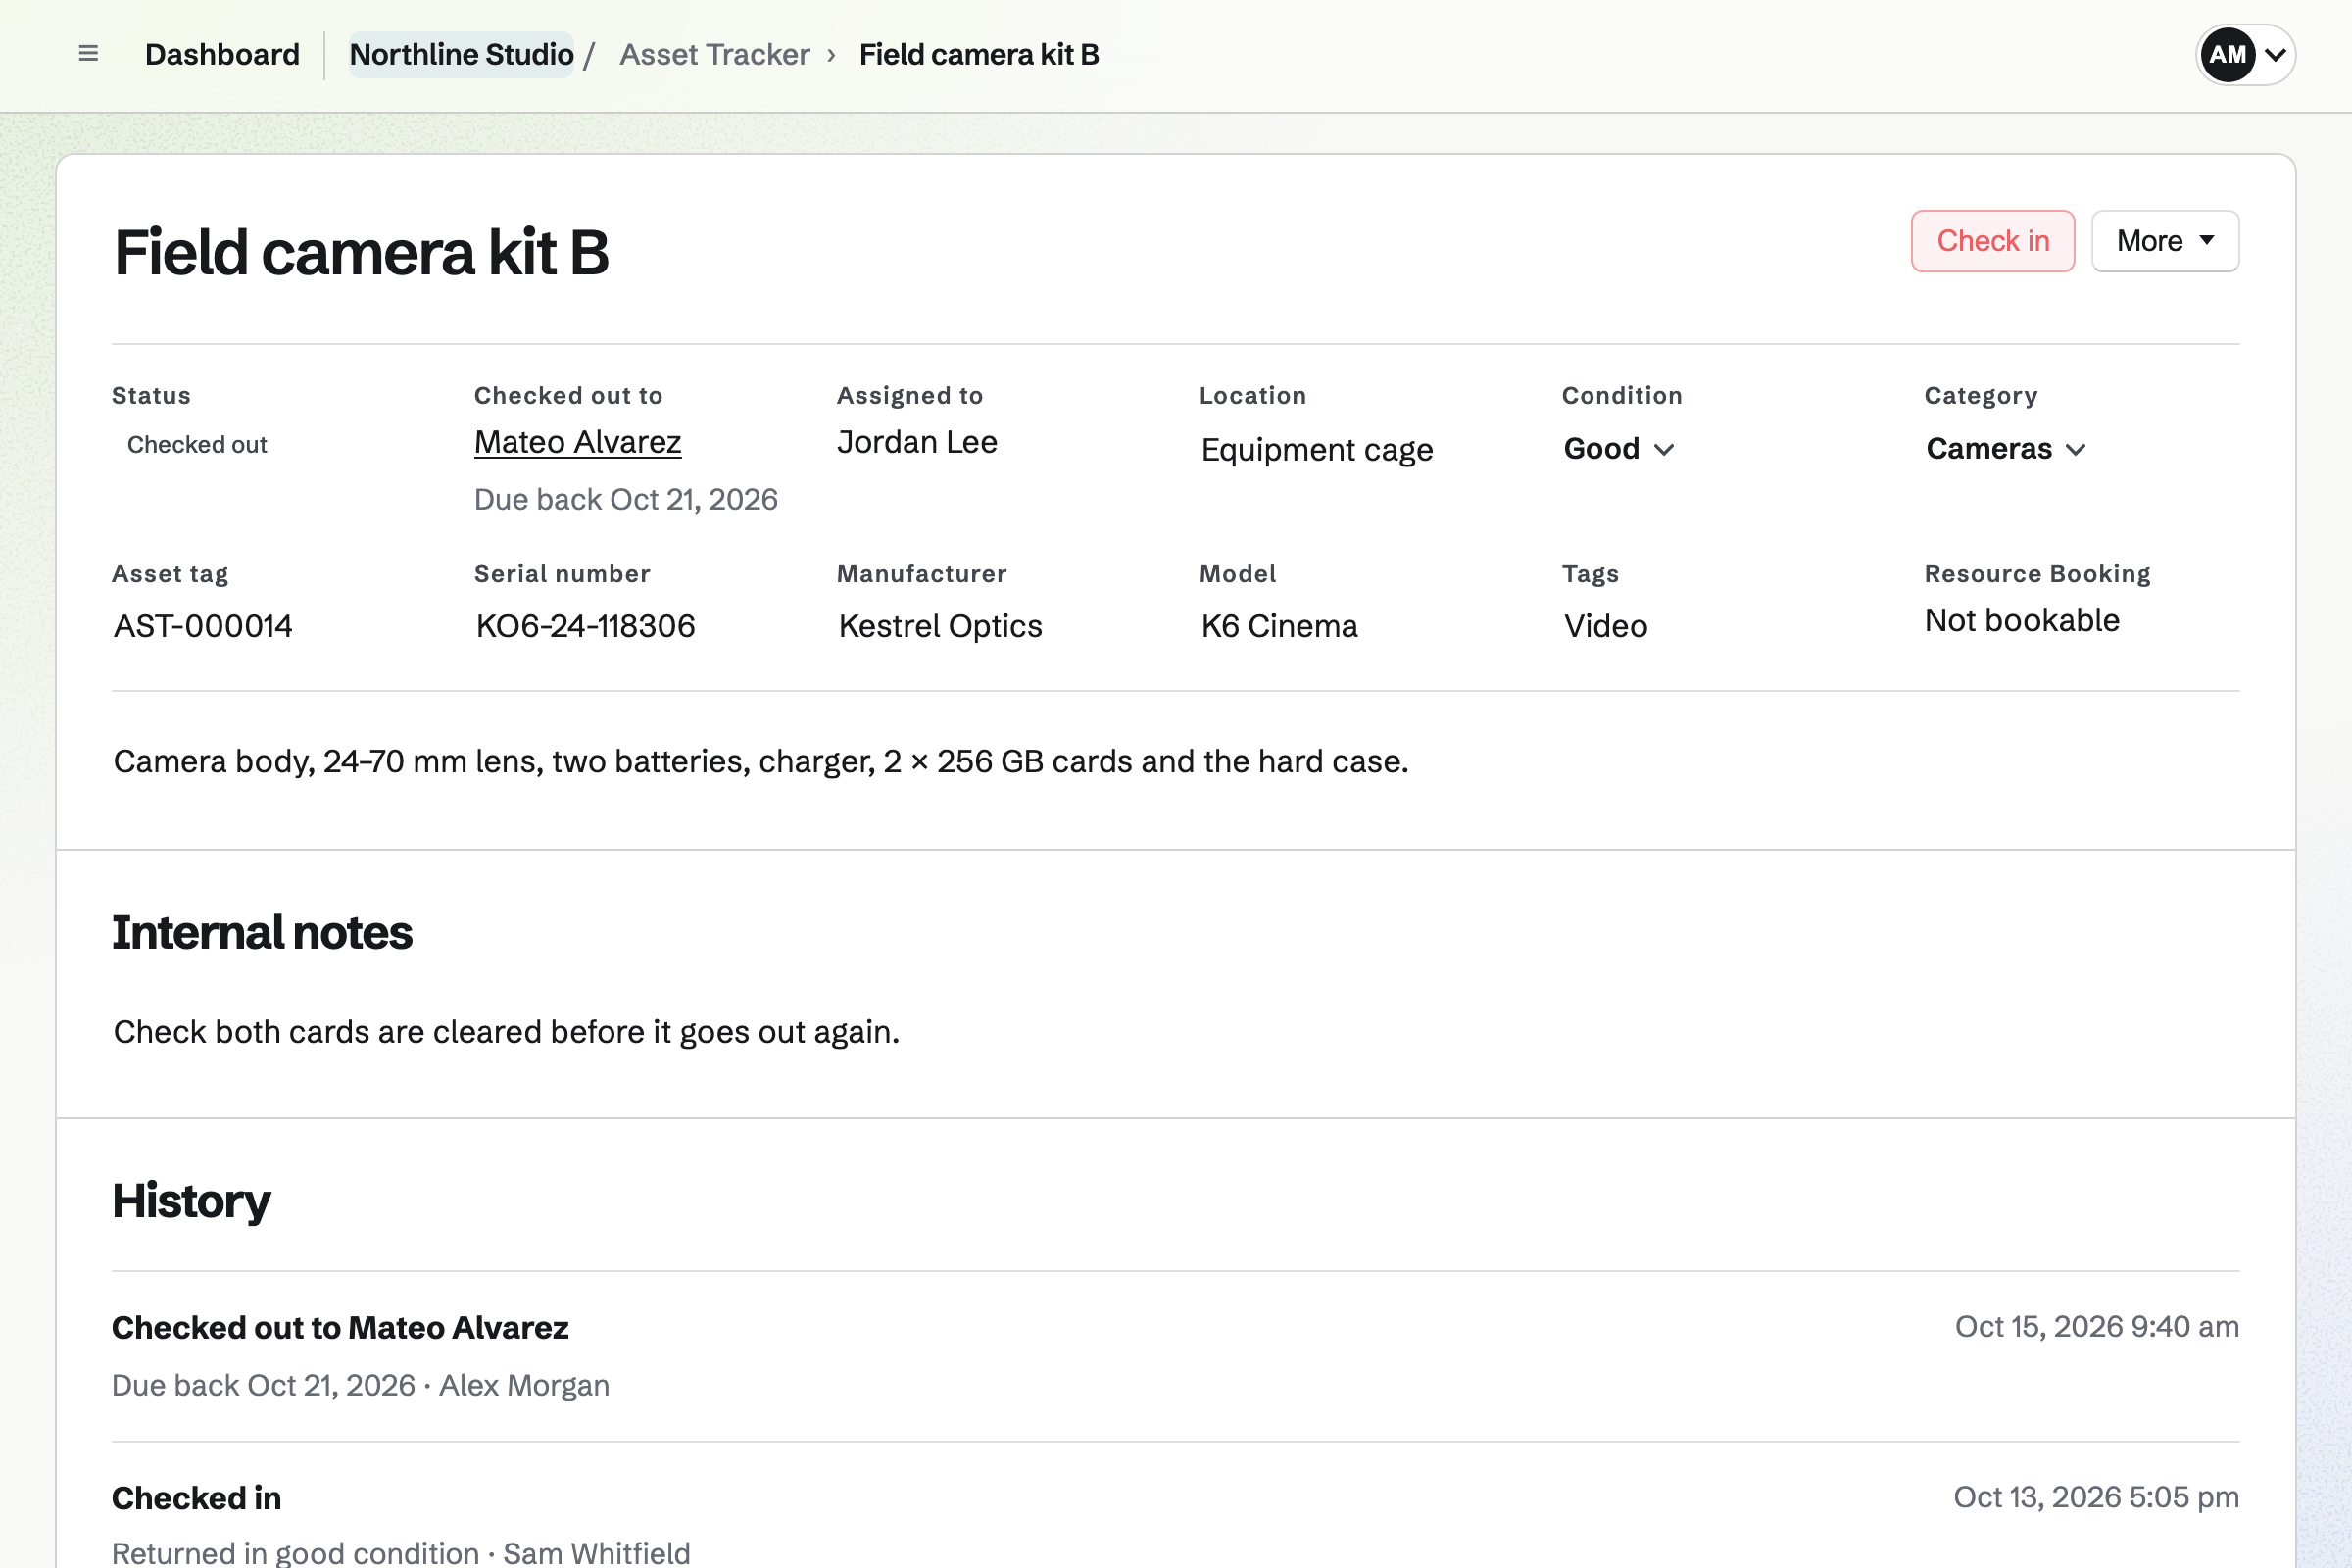Click the note about clearing cards
The height and width of the screenshot is (1568, 2352).
pyautogui.click(x=506, y=1032)
